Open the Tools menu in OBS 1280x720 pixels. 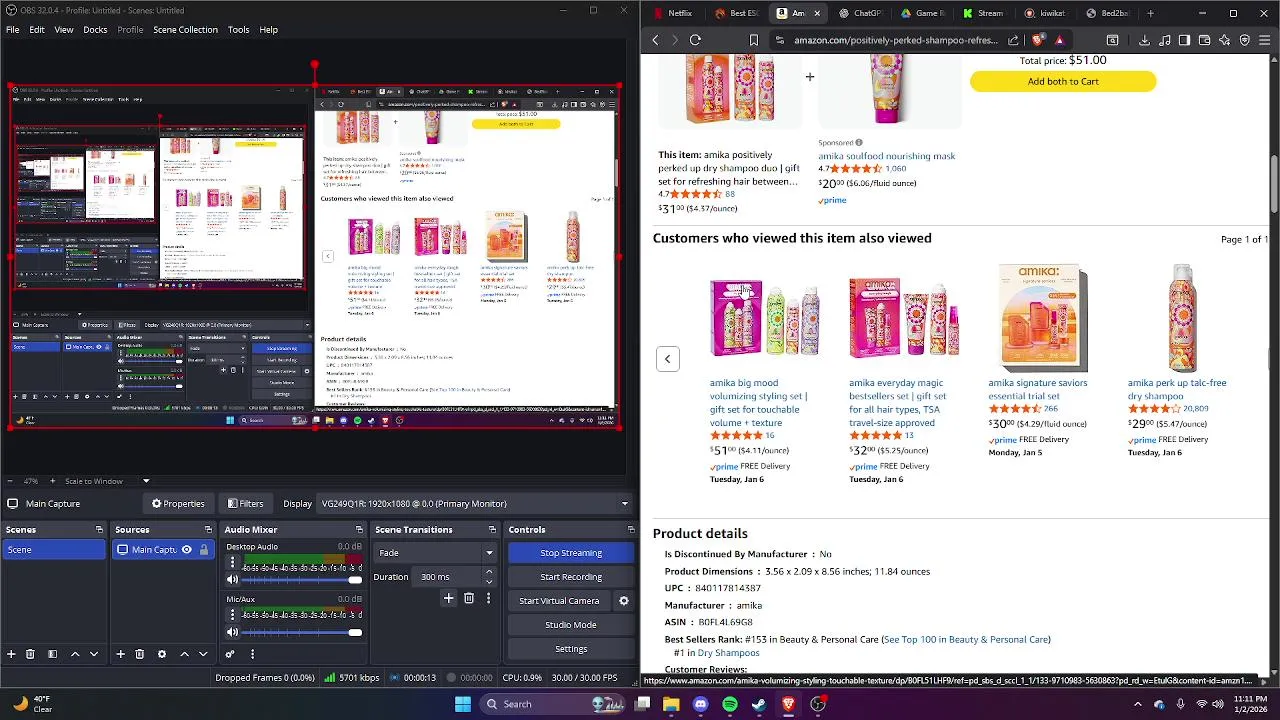tap(238, 30)
